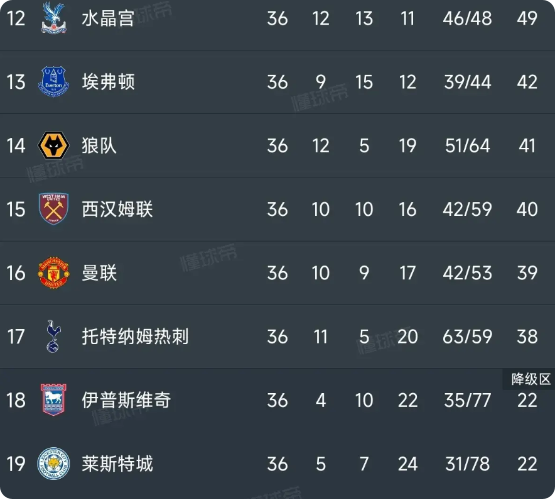The image size is (555, 499).
Task: Select the 狼队 team name
Action: 99,146
